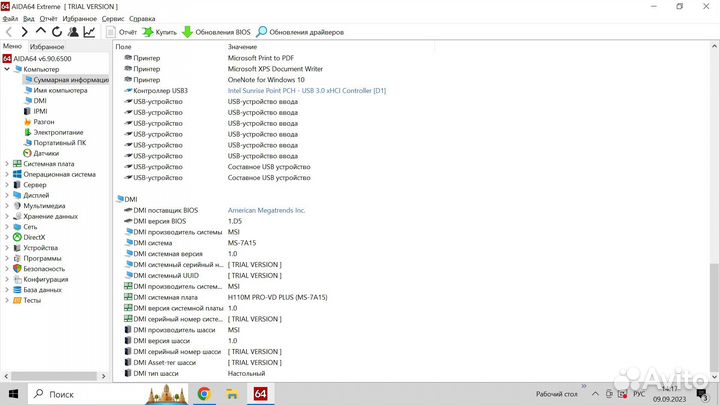The height and width of the screenshot is (405, 720).
Task: Refresh the page with the circular arrow icon
Action: click(x=57, y=32)
